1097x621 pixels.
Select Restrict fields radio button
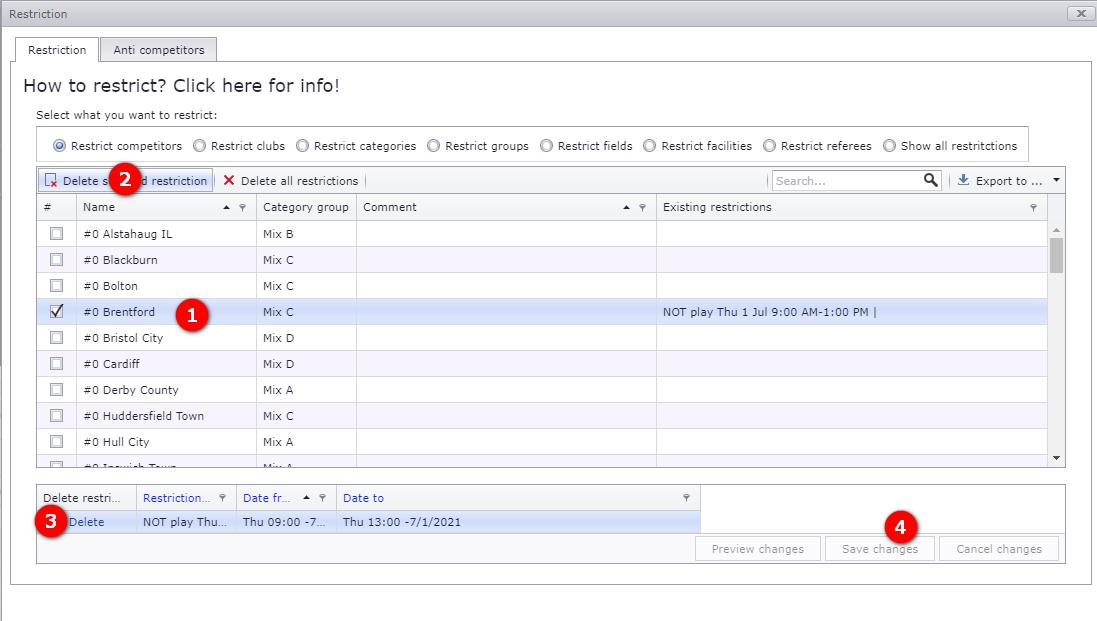(x=546, y=145)
